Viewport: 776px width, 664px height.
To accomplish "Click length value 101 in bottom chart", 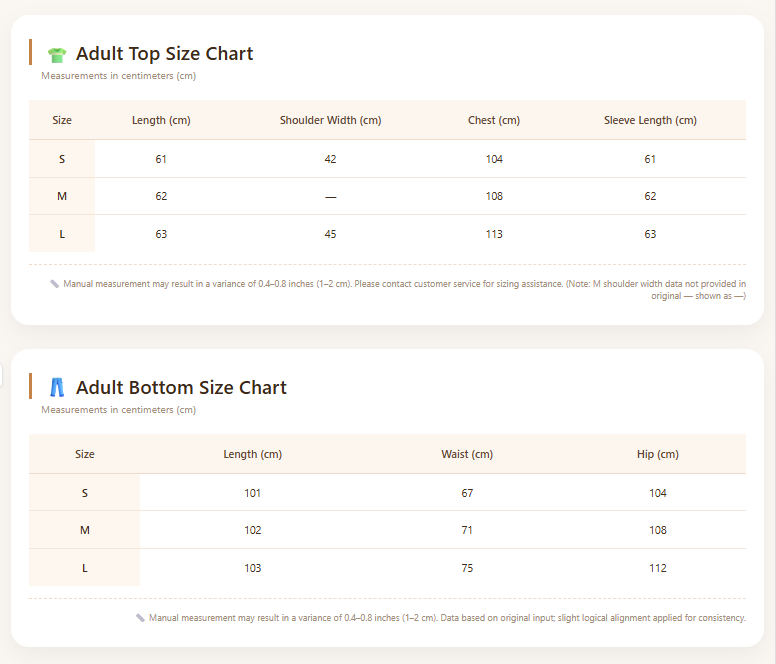I will [x=252, y=493].
